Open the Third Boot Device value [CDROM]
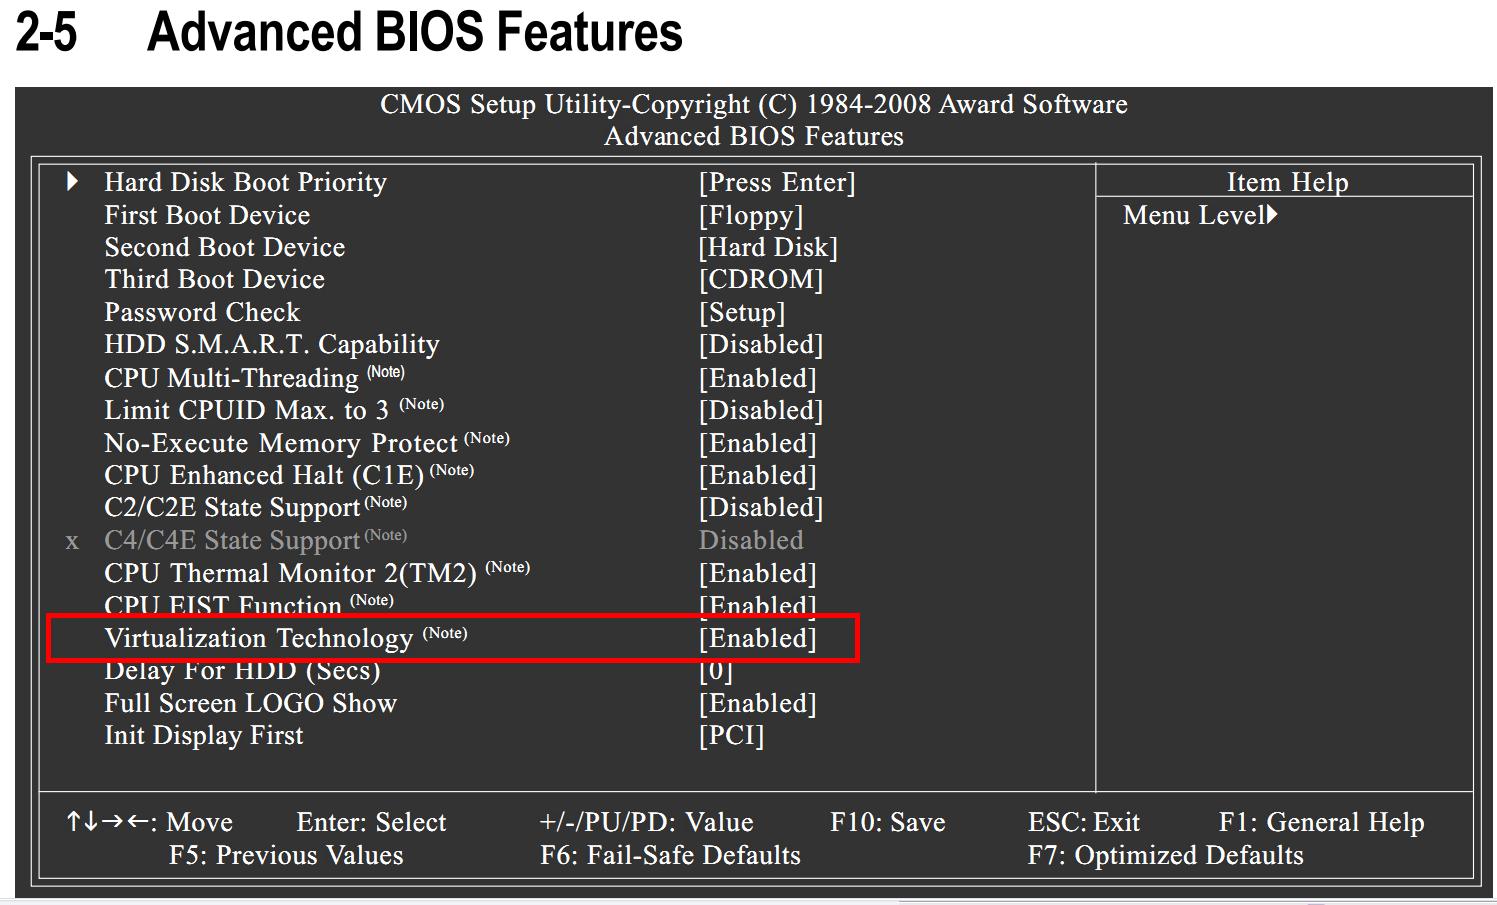This screenshot has height=905, width=1497. pos(760,279)
